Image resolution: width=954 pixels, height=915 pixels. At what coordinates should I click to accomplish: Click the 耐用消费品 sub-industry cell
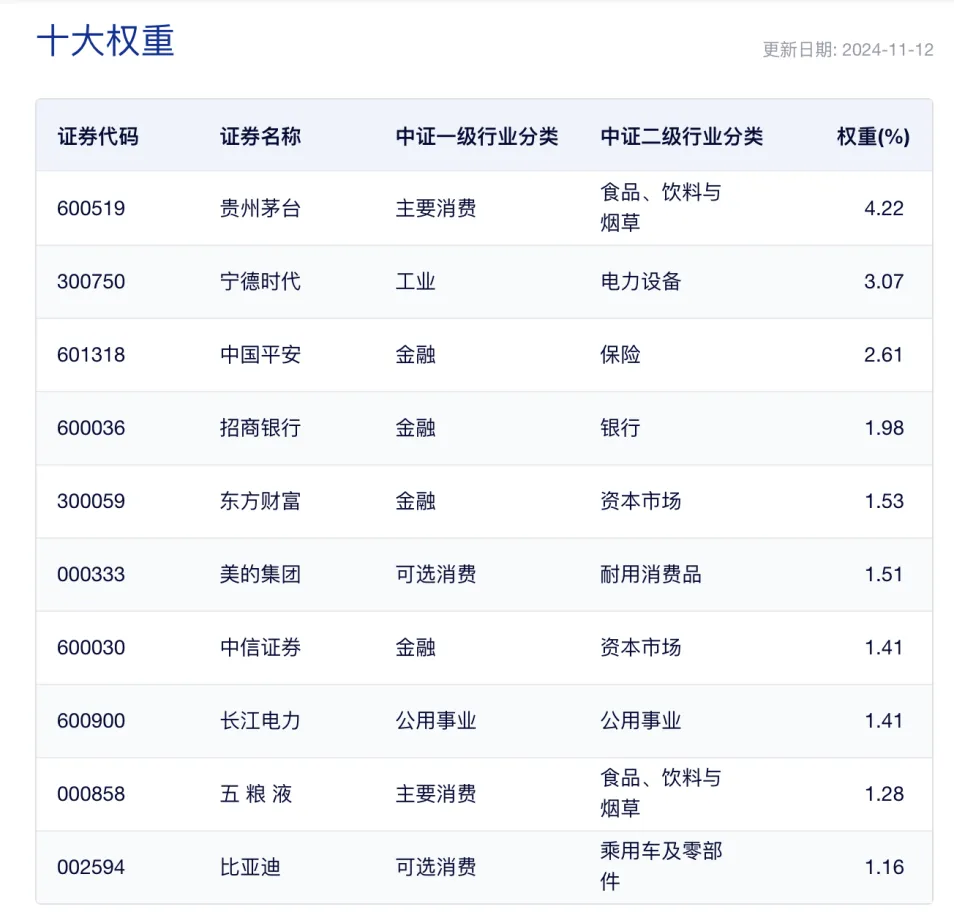coord(651,574)
